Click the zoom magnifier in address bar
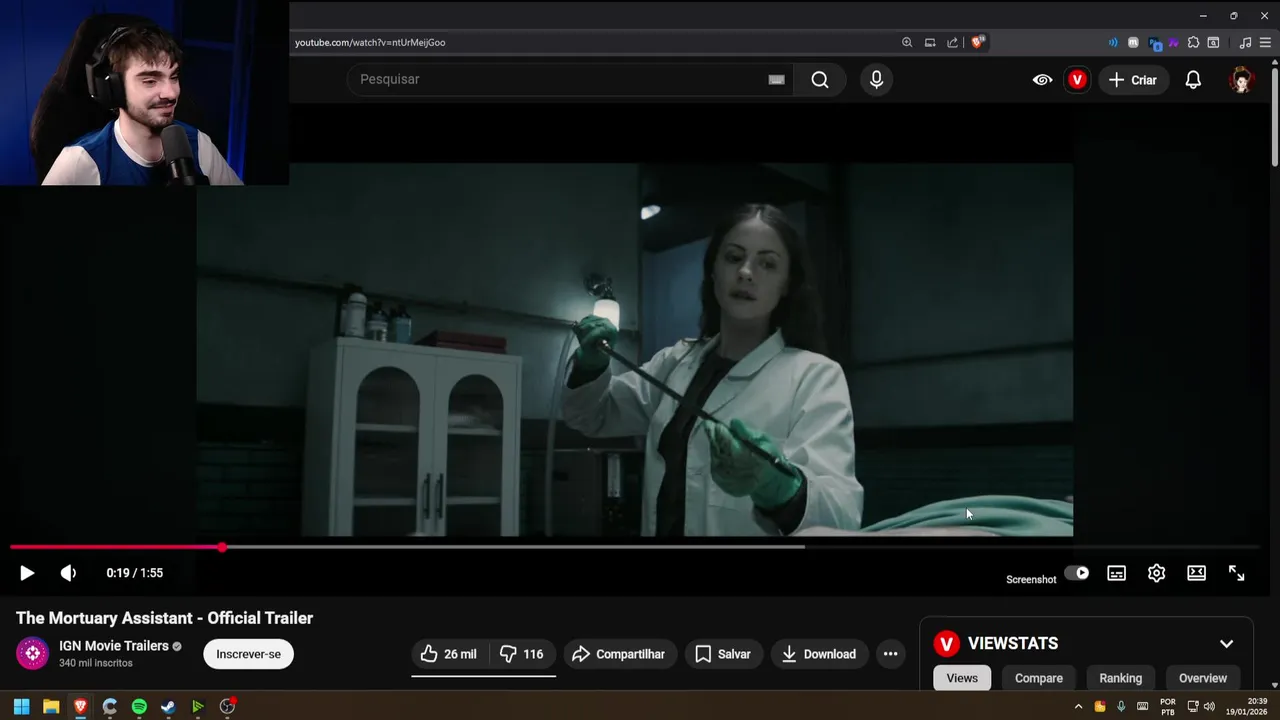This screenshot has width=1280, height=720. click(x=907, y=42)
